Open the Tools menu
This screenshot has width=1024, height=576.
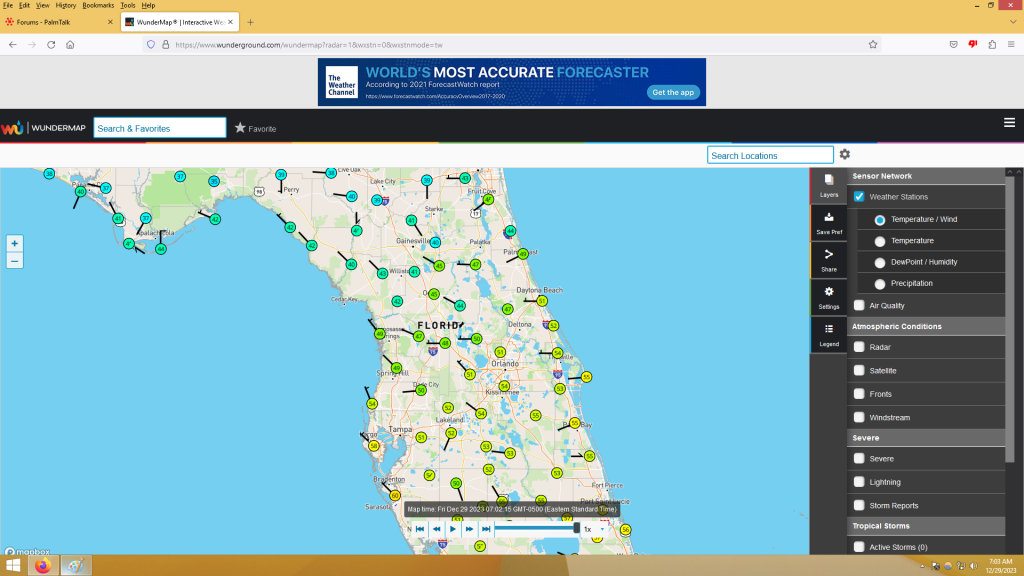tap(128, 5)
